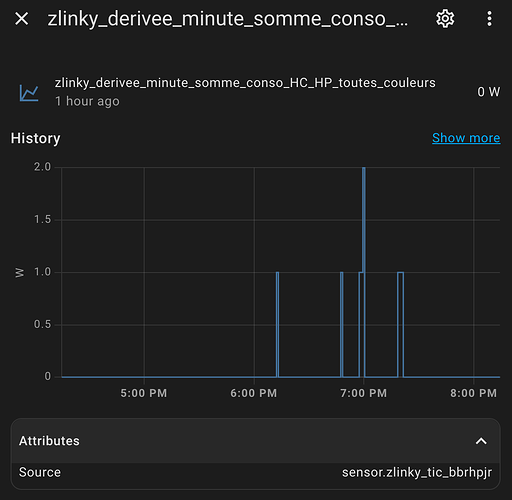This screenshot has width=512, height=500.
Task: Click the line chart entity icon
Action: coord(29,93)
